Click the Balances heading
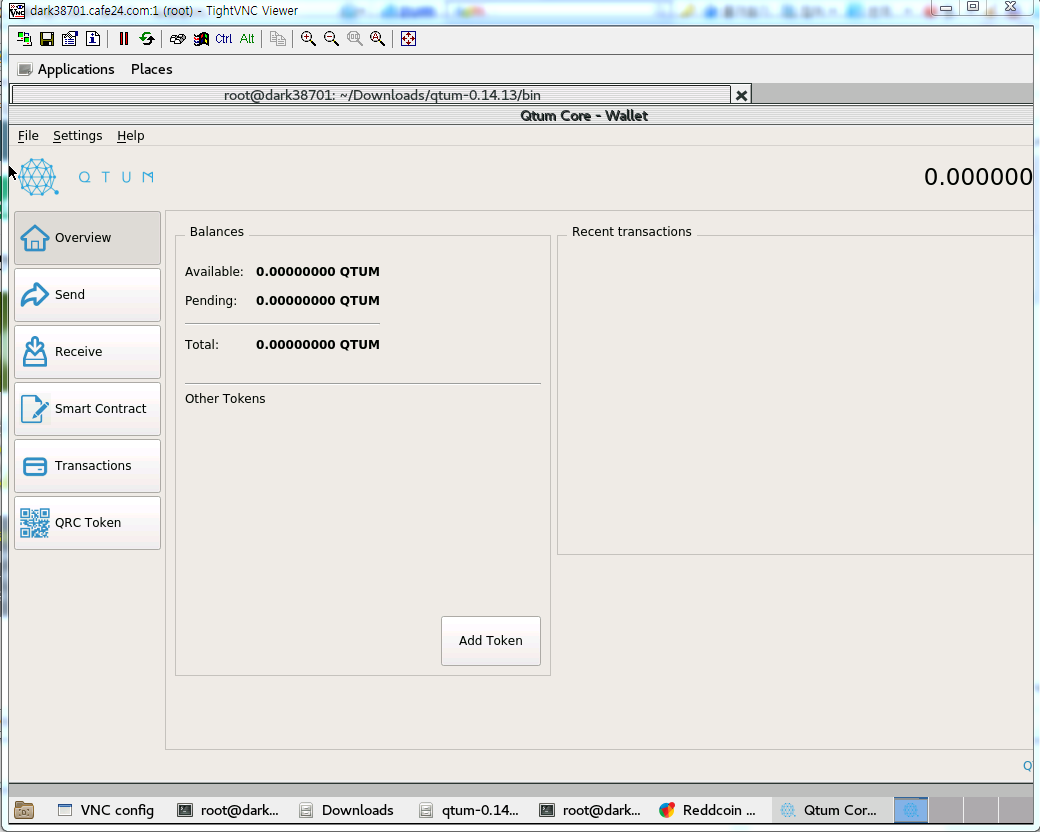This screenshot has height=832, width=1040. [x=217, y=232]
